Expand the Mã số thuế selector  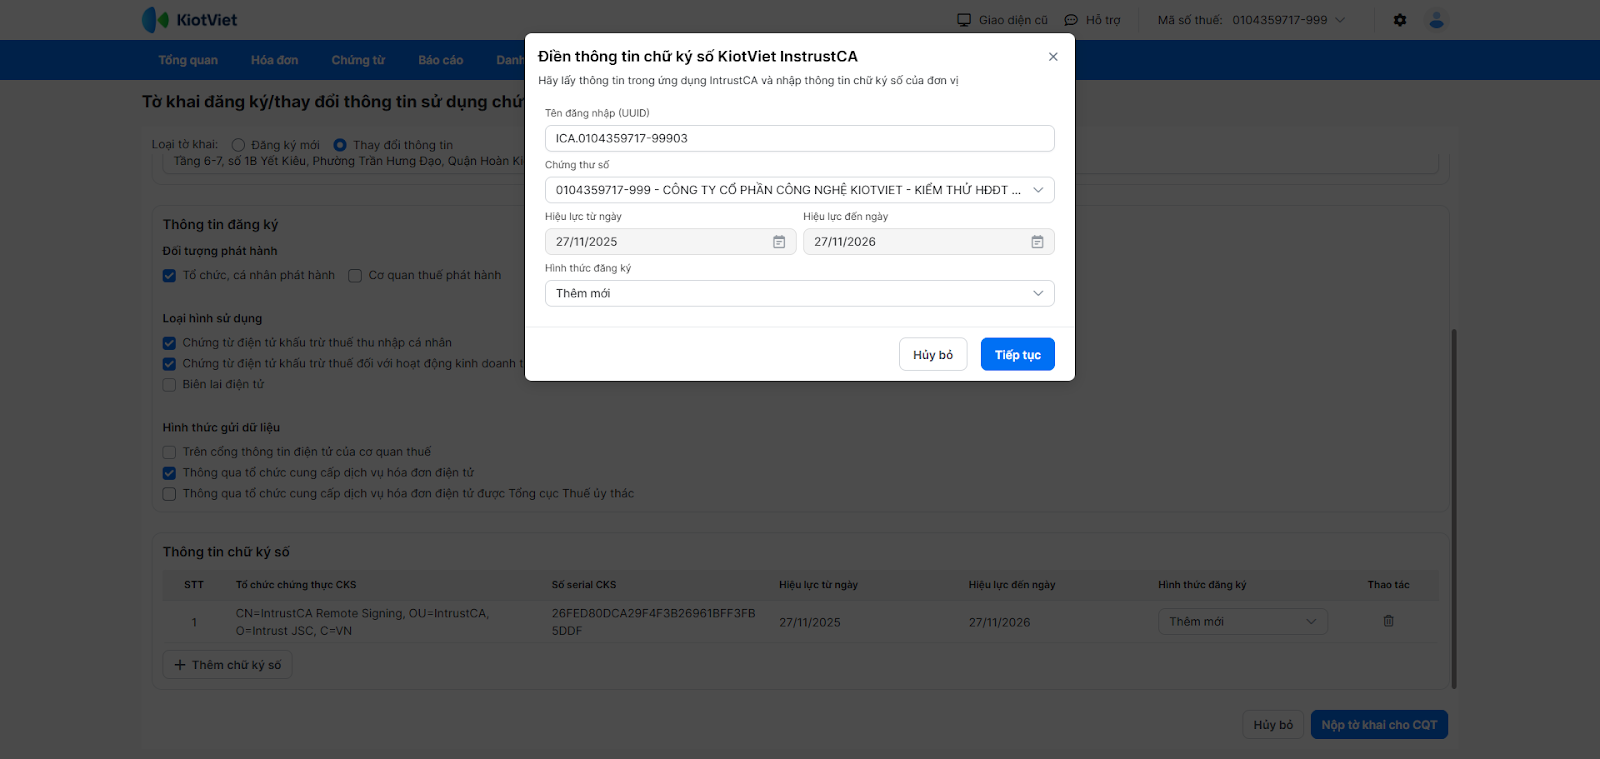click(1340, 20)
